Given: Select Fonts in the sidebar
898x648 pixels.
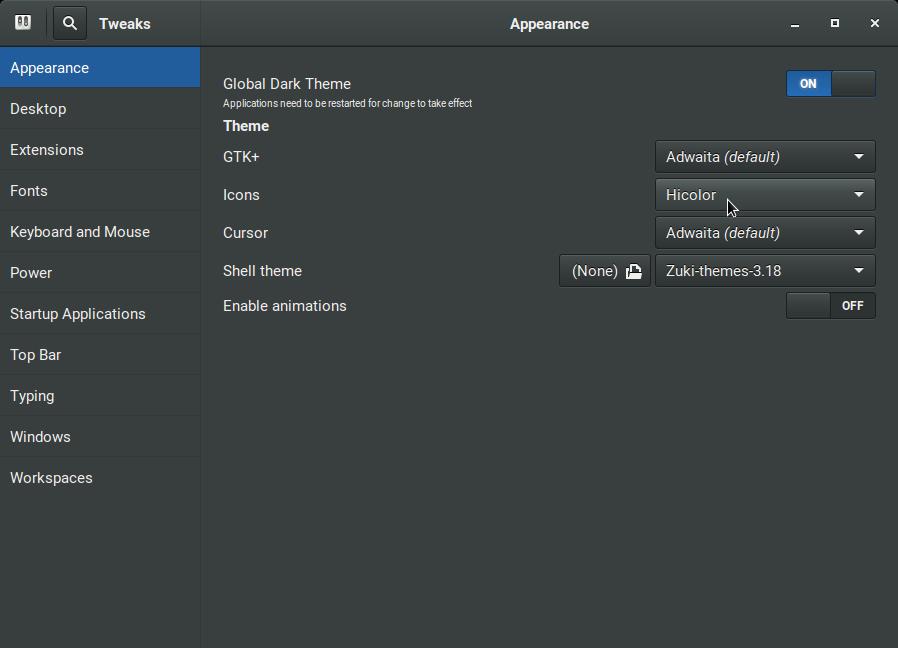Looking at the screenshot, I should click(x=29, y=191).
